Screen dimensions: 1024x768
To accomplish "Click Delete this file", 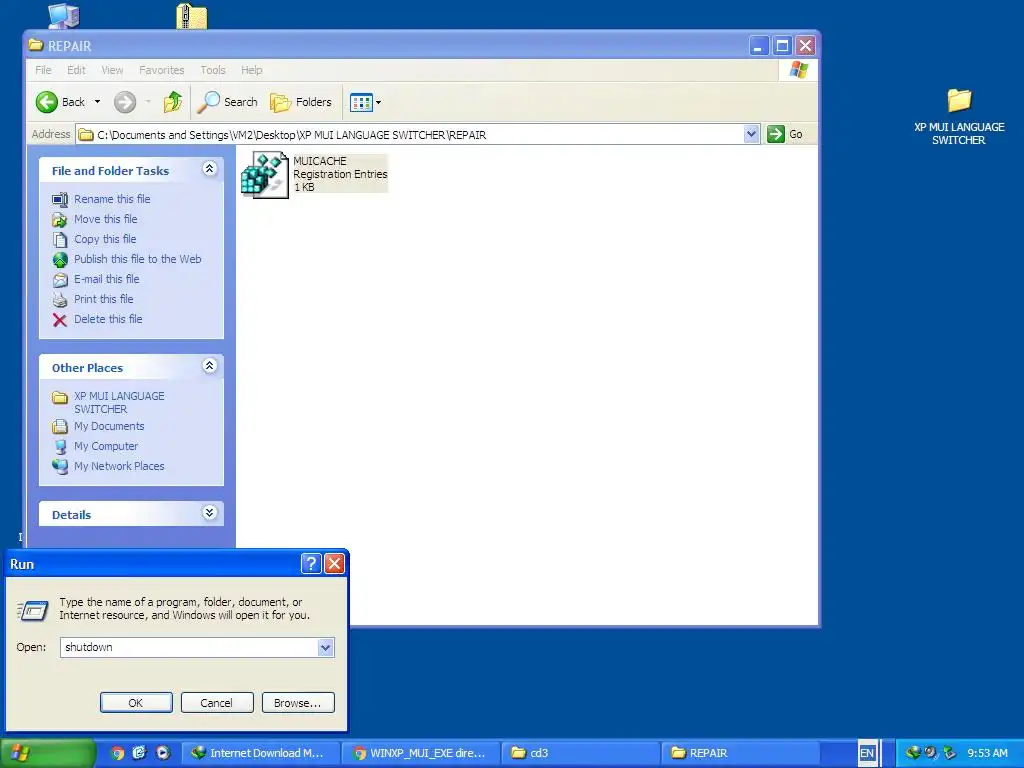I will pos(108,319).
